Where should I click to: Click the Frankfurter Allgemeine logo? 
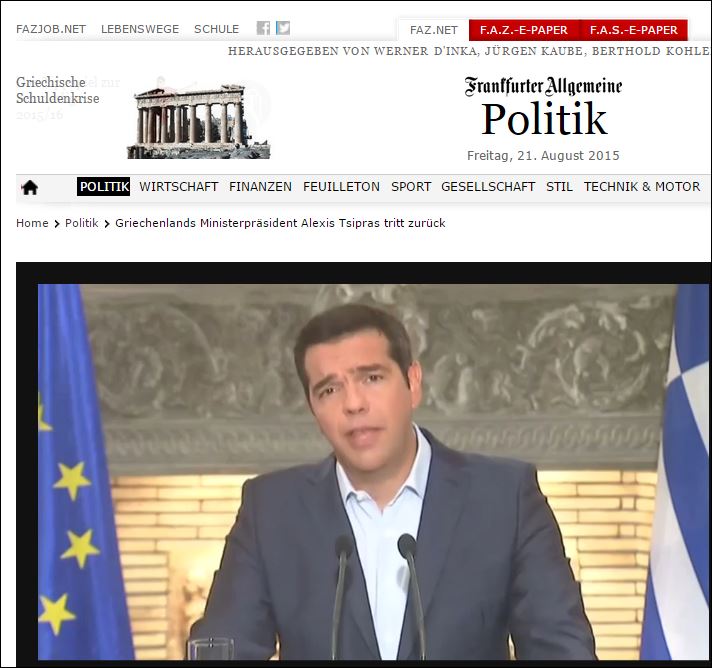click(x=543, y=87)
